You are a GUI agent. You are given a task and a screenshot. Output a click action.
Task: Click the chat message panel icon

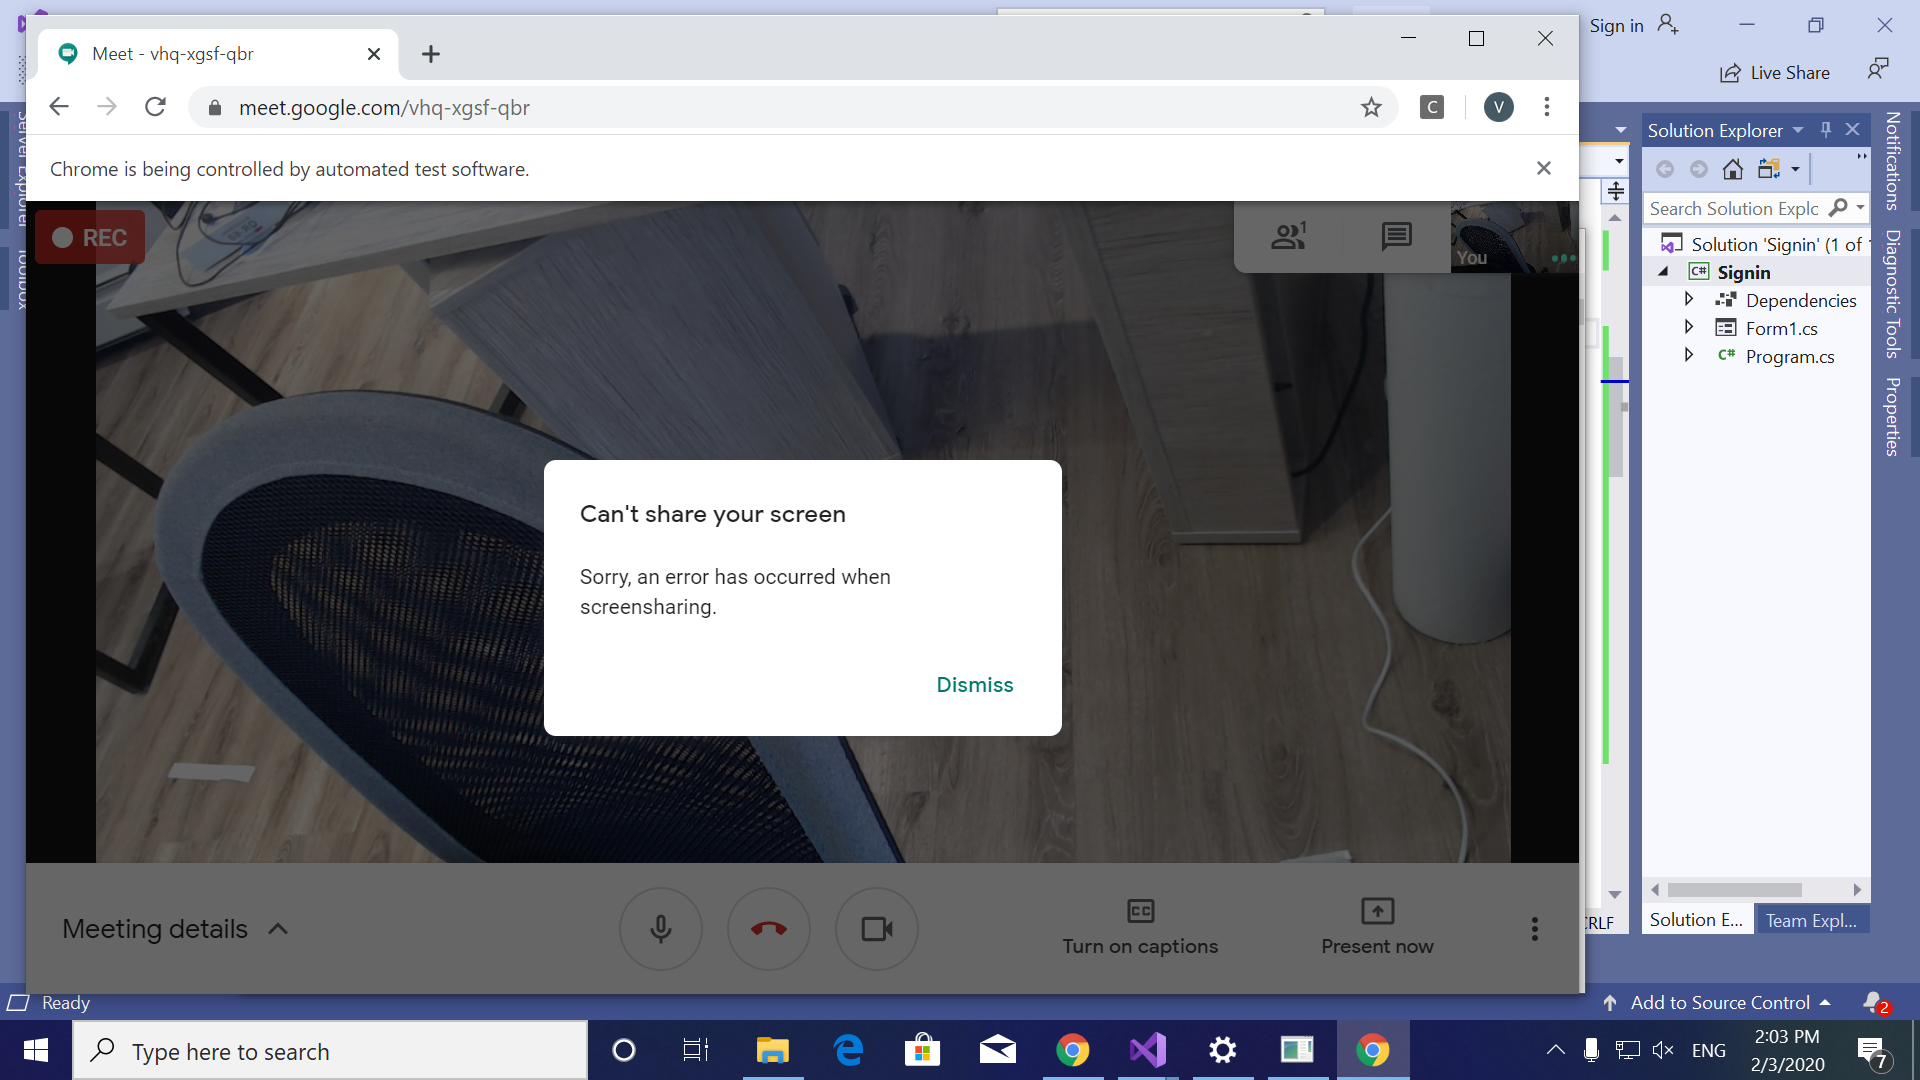[1395, 236]
